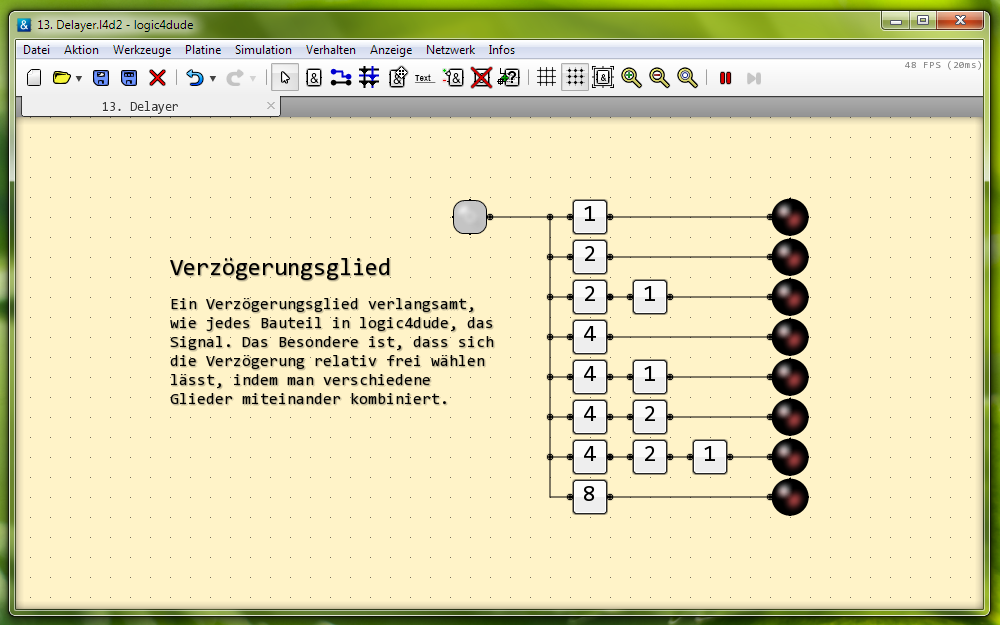
Task: Save the current board
Action: point(101,78)
